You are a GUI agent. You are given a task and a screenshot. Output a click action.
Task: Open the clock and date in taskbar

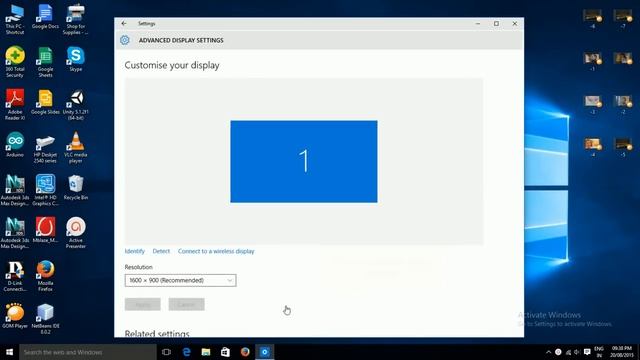(621, 352)
